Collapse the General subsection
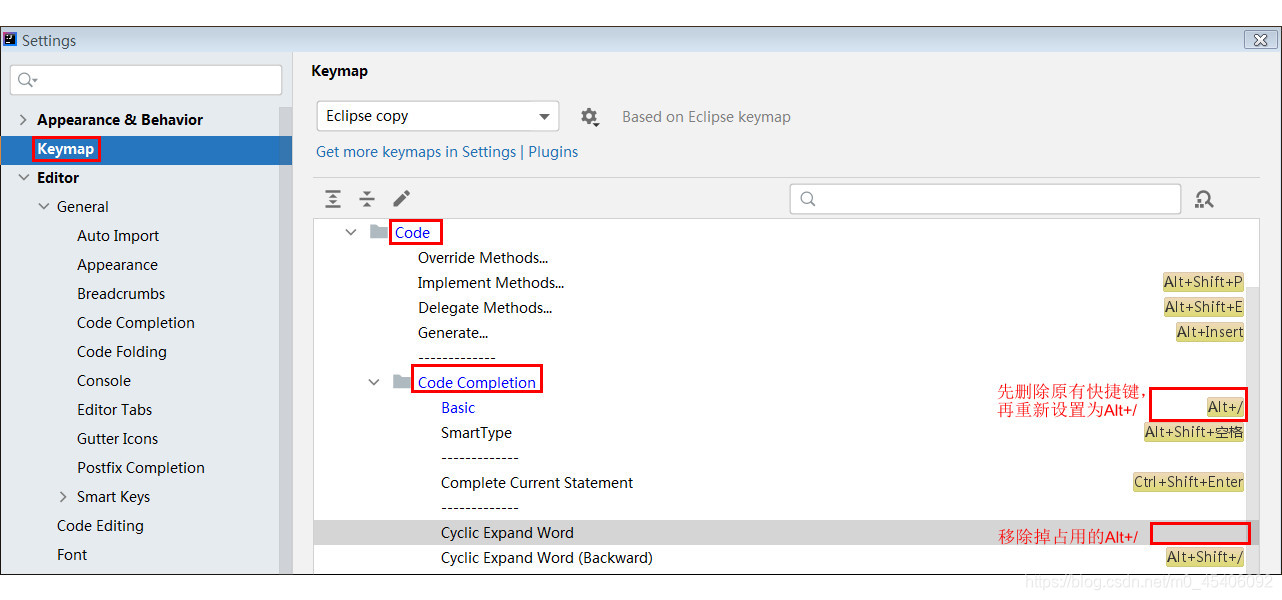 point(44,206)
